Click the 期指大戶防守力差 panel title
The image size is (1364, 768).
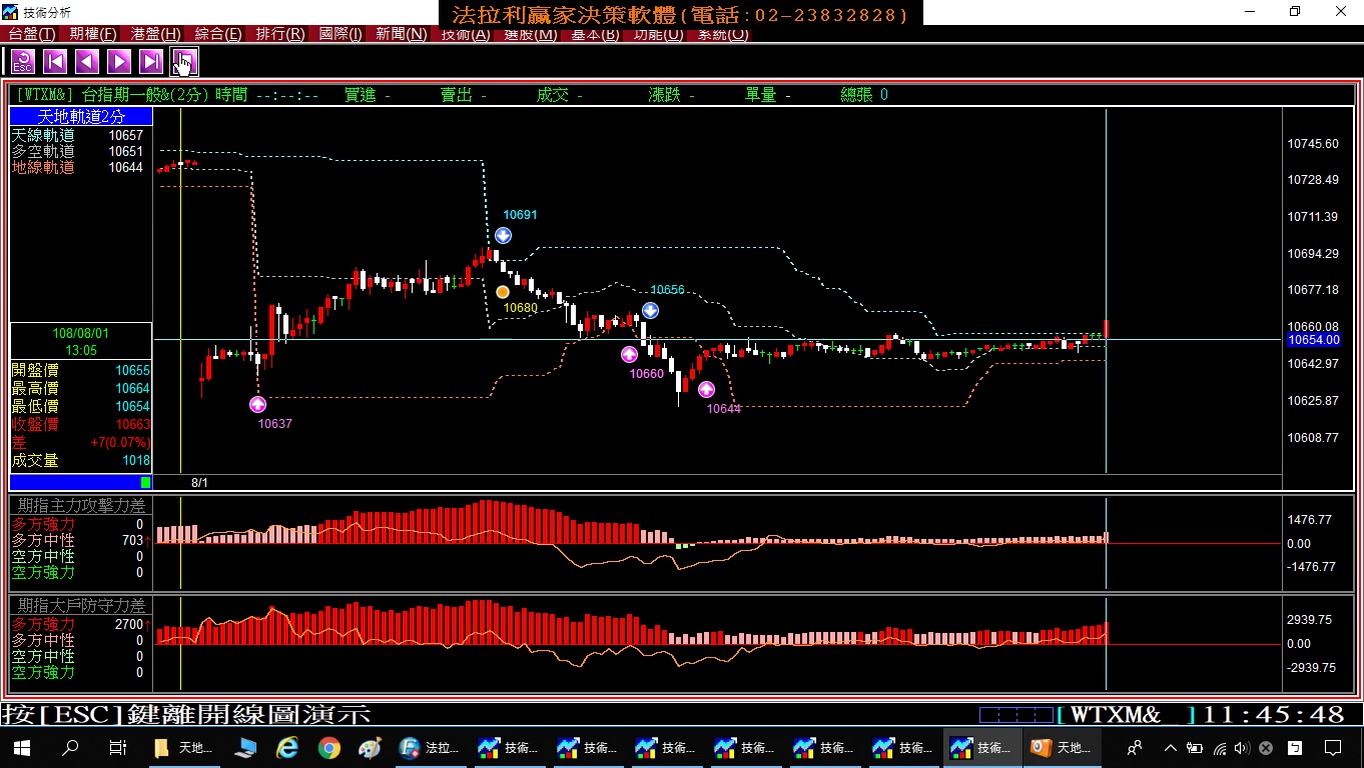pos(81,605)
